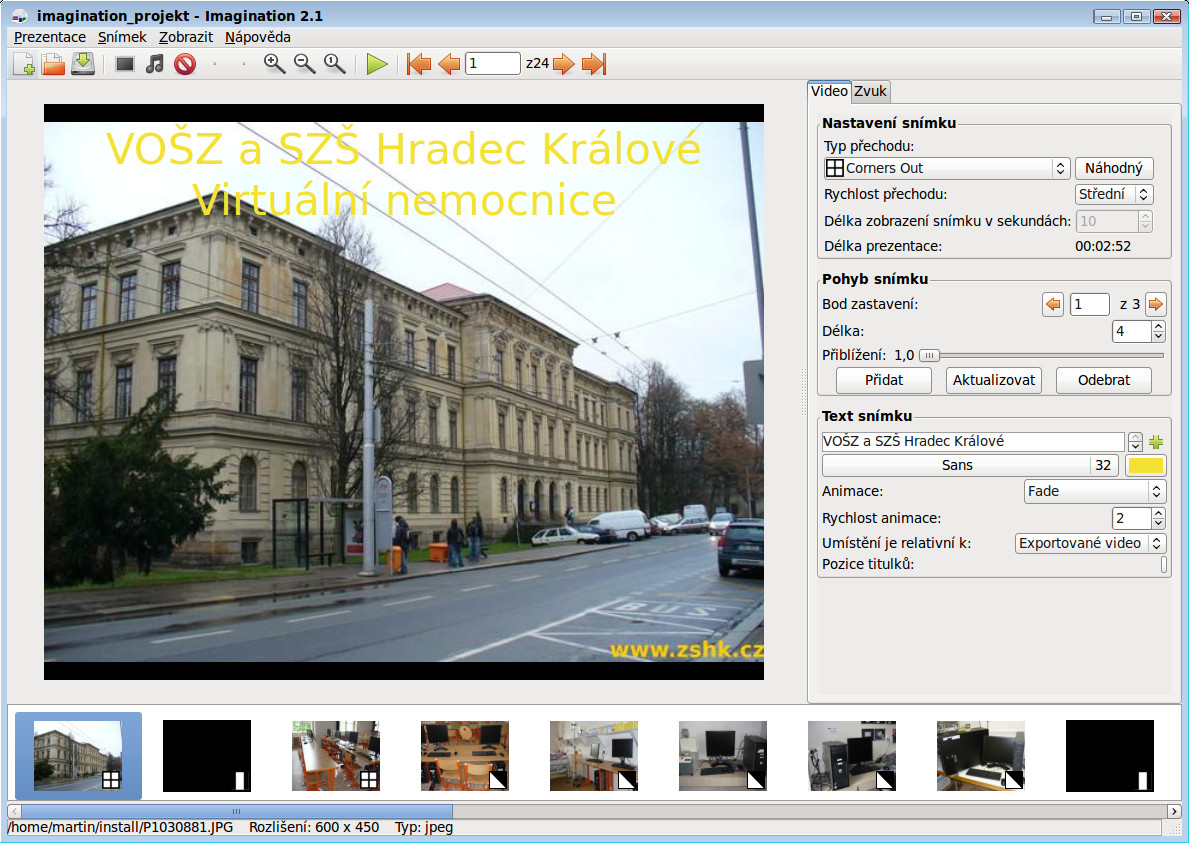This screenshot has width=1189, height=843.
Task: Select the sixth thumbnail with computer
Action: (723, 756)
